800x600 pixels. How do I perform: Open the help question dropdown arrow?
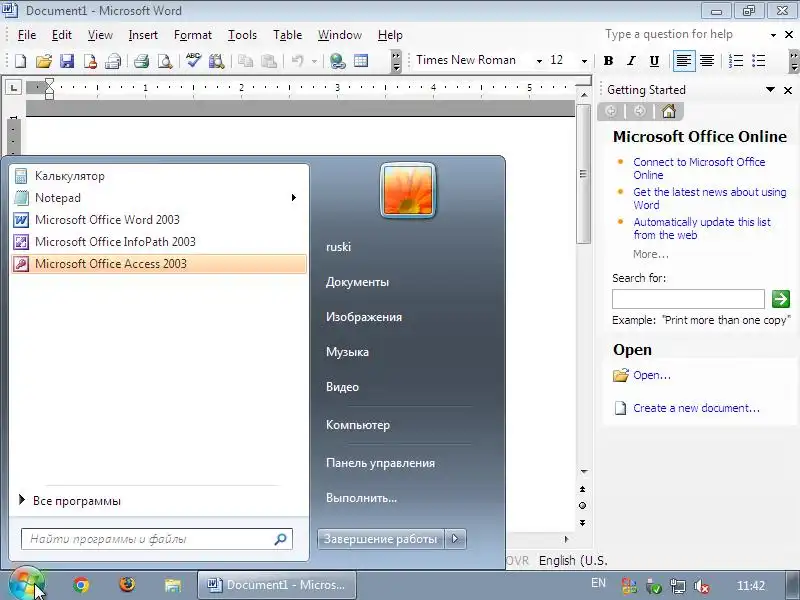tap(773, 35)
